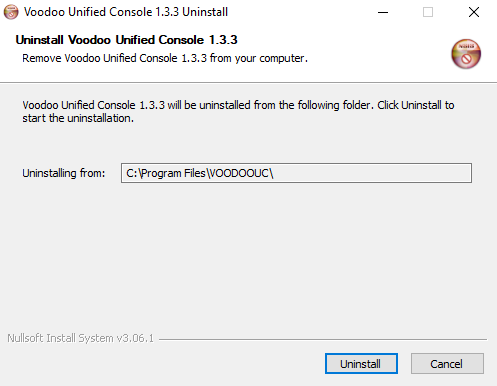Click the window title 'Voodoo Unified Console 1.3.3 Uninstall'

(x=126, y=12)
